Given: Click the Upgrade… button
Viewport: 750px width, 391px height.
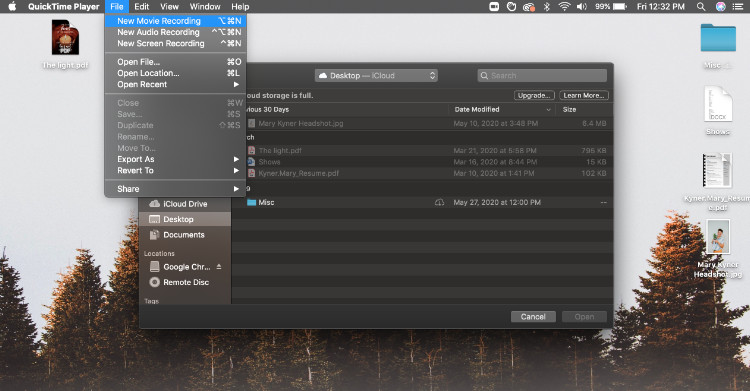Looking at the screenshot, I should pos(534,95).
